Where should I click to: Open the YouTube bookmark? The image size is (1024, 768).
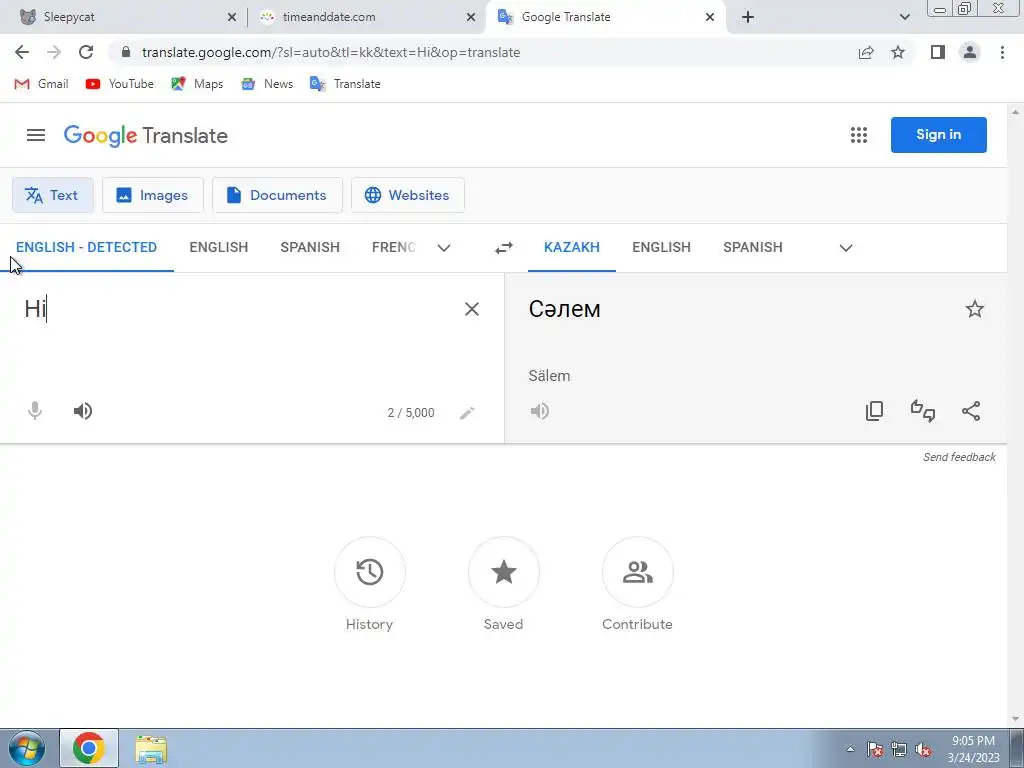(x=120, y=84)
